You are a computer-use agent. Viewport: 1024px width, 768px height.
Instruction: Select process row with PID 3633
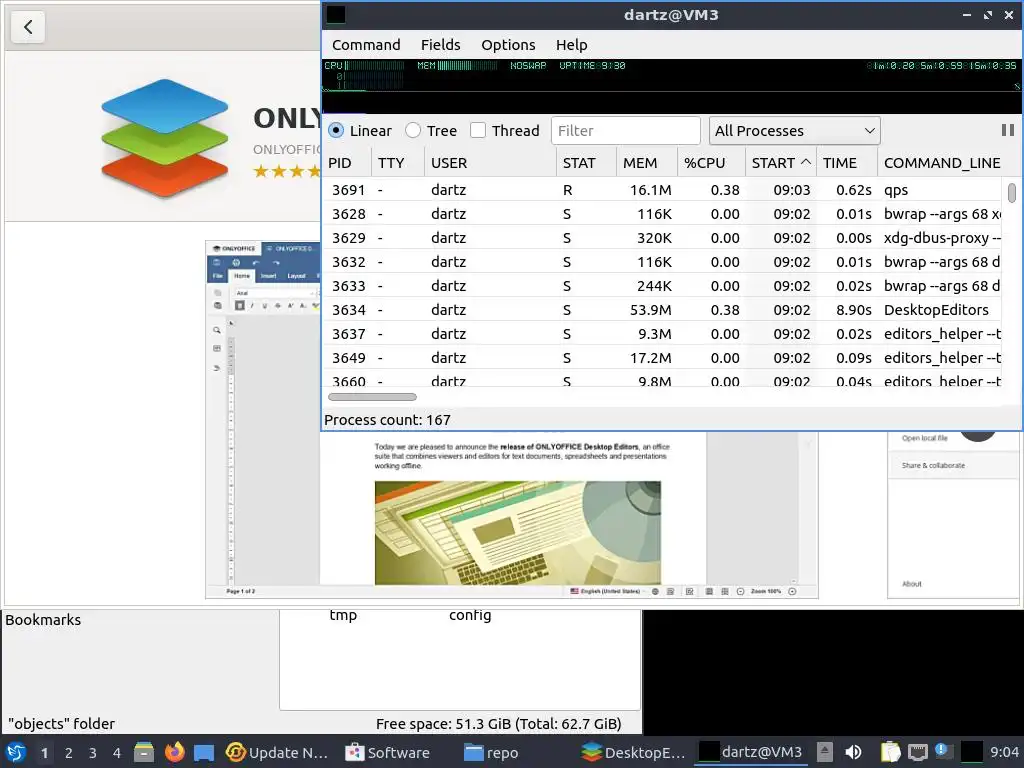tap(662, 286)
